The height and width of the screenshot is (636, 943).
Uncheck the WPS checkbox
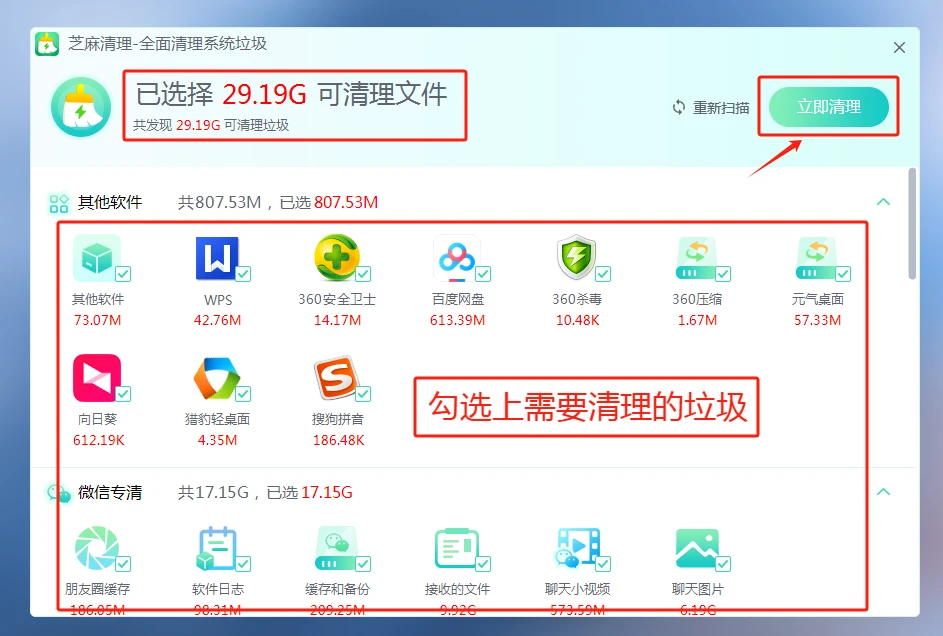(244, 274)
